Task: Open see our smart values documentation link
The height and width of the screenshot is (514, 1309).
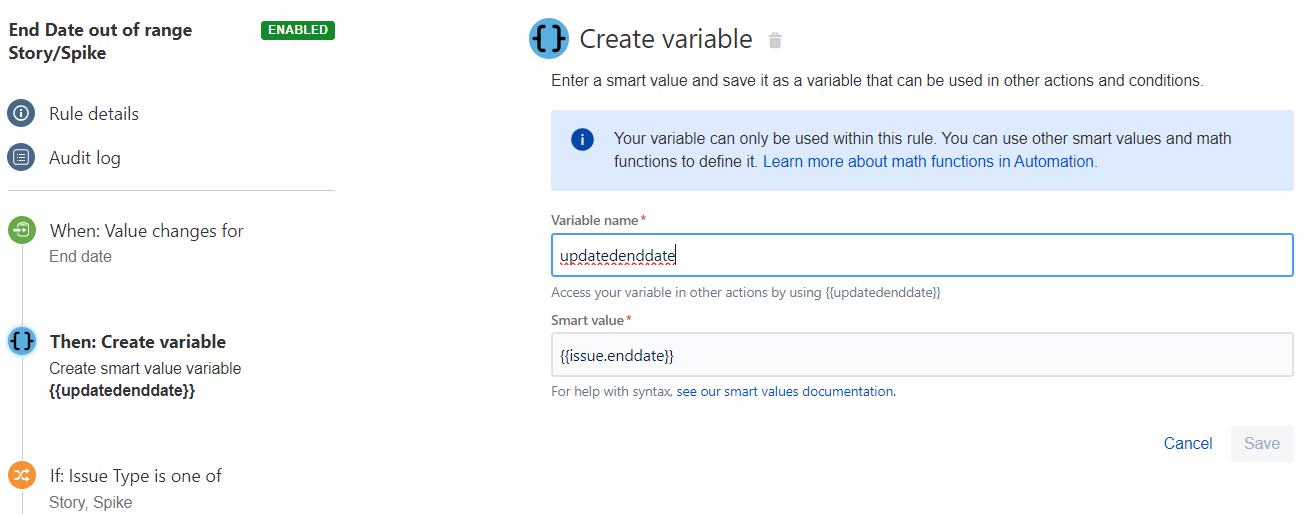Action: 786,392
